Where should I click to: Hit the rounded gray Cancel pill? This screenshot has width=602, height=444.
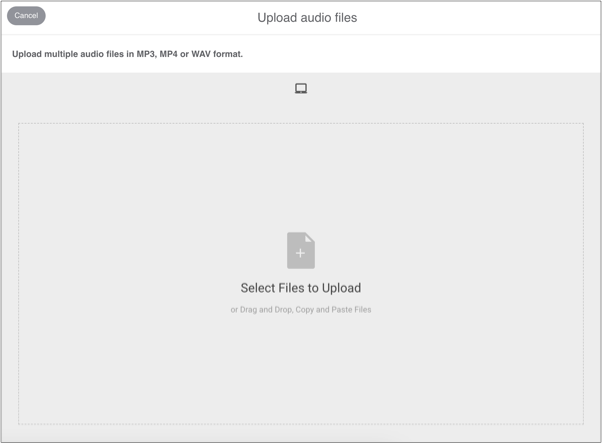click(x=26, y=16)
